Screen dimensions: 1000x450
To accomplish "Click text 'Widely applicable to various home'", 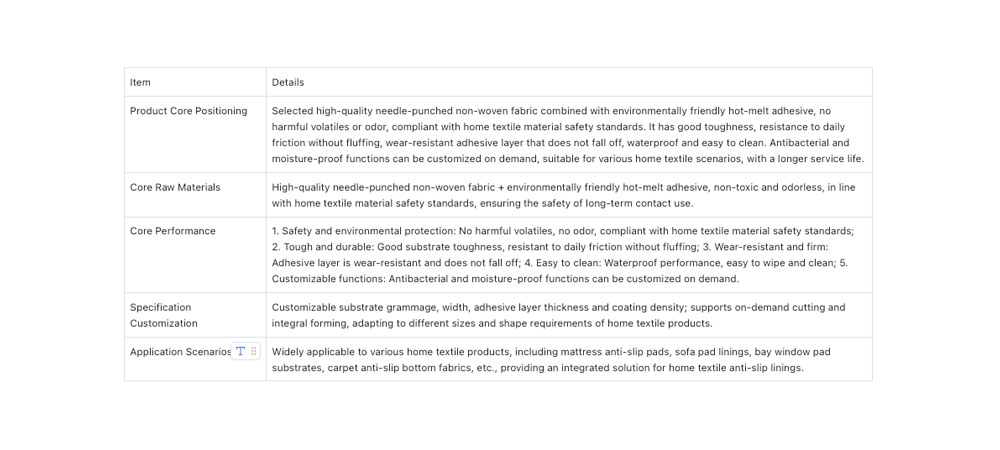I will click(355, 352).
